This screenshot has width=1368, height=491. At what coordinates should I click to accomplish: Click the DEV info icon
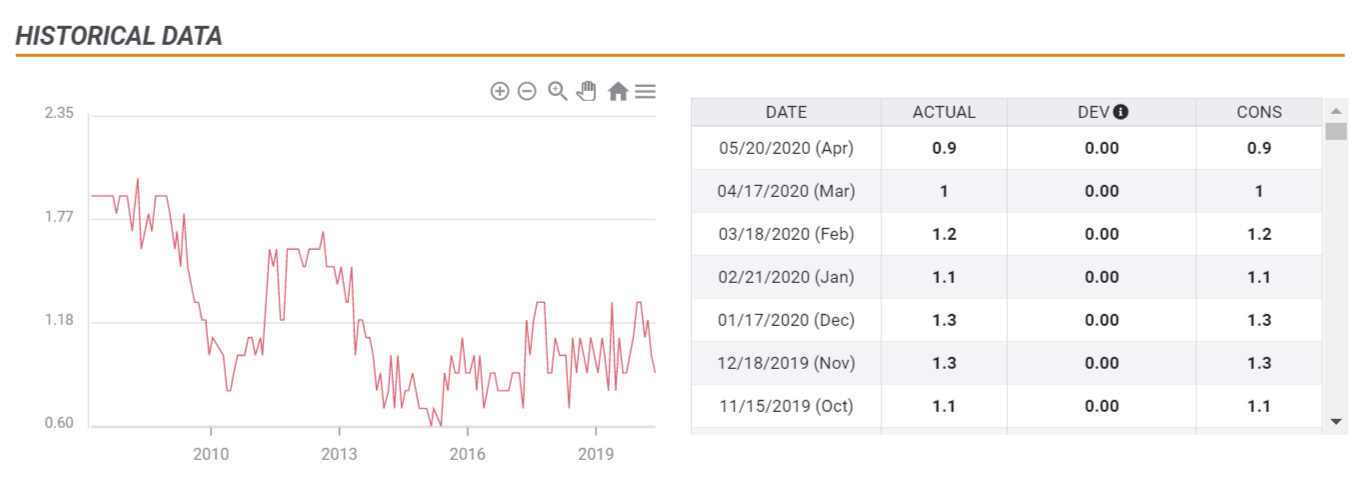click(x=1121, y=112)
